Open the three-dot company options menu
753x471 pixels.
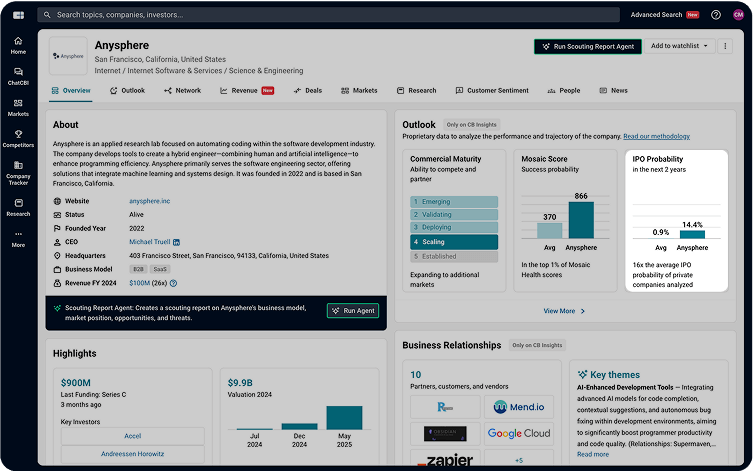(725, 46)
